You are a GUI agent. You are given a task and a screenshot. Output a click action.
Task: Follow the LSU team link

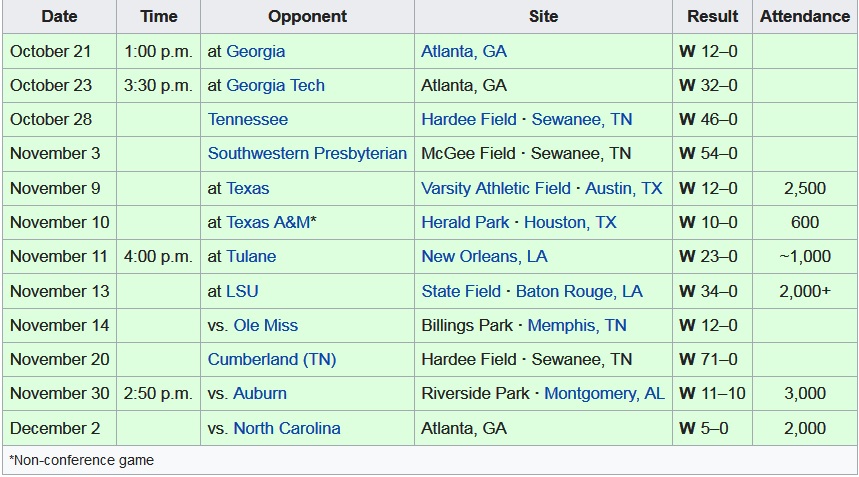point(242,291)
